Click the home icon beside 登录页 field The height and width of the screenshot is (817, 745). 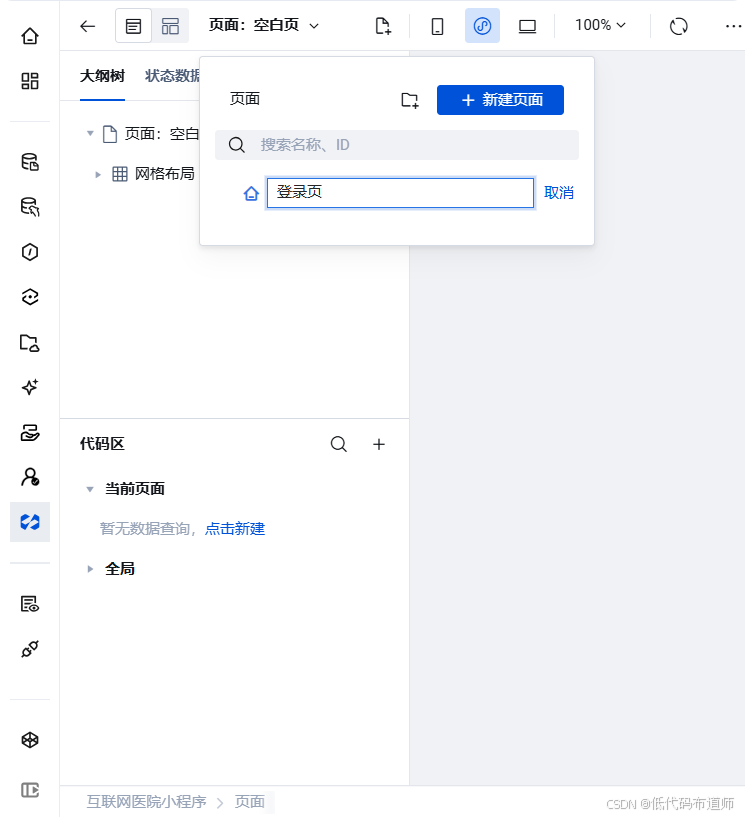click(x=251, y=193)
